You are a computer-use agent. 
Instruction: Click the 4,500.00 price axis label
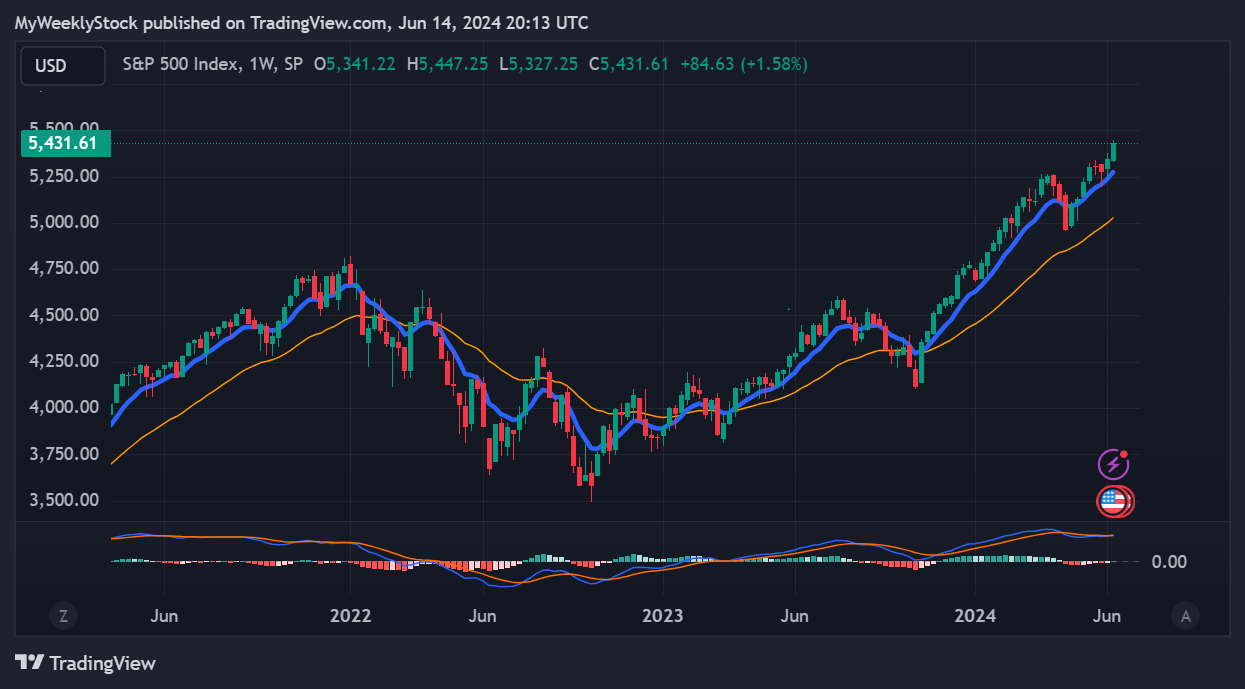[63, 315]
